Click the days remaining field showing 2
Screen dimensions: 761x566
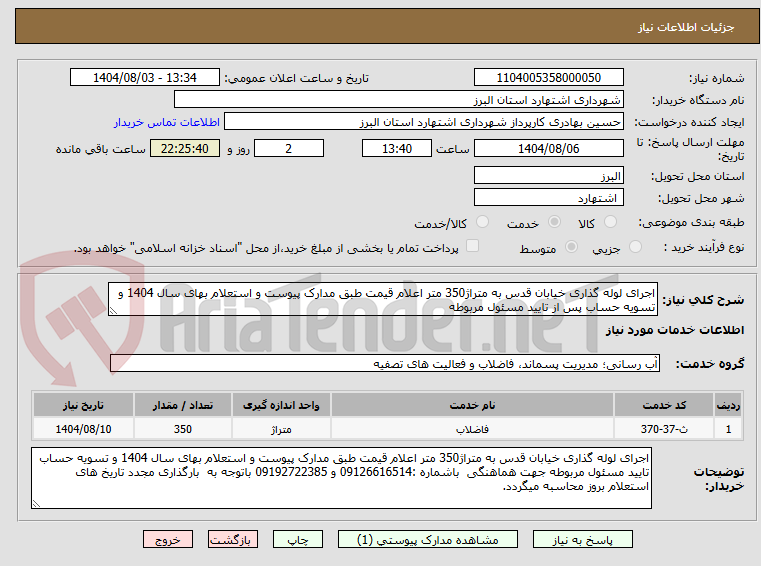coord(289,148)
